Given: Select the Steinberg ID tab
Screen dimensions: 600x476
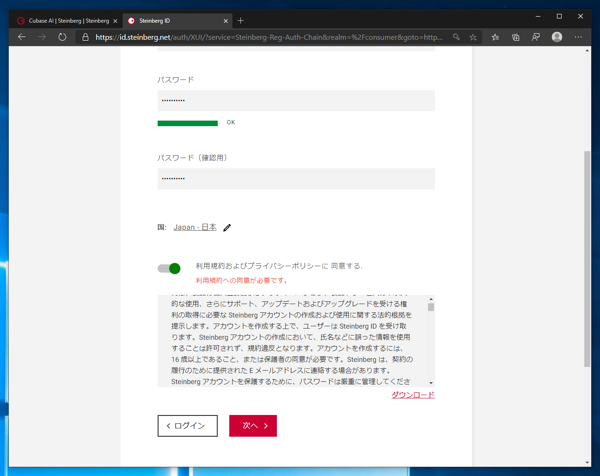Looking at the screenshot, I should [178, 21].
